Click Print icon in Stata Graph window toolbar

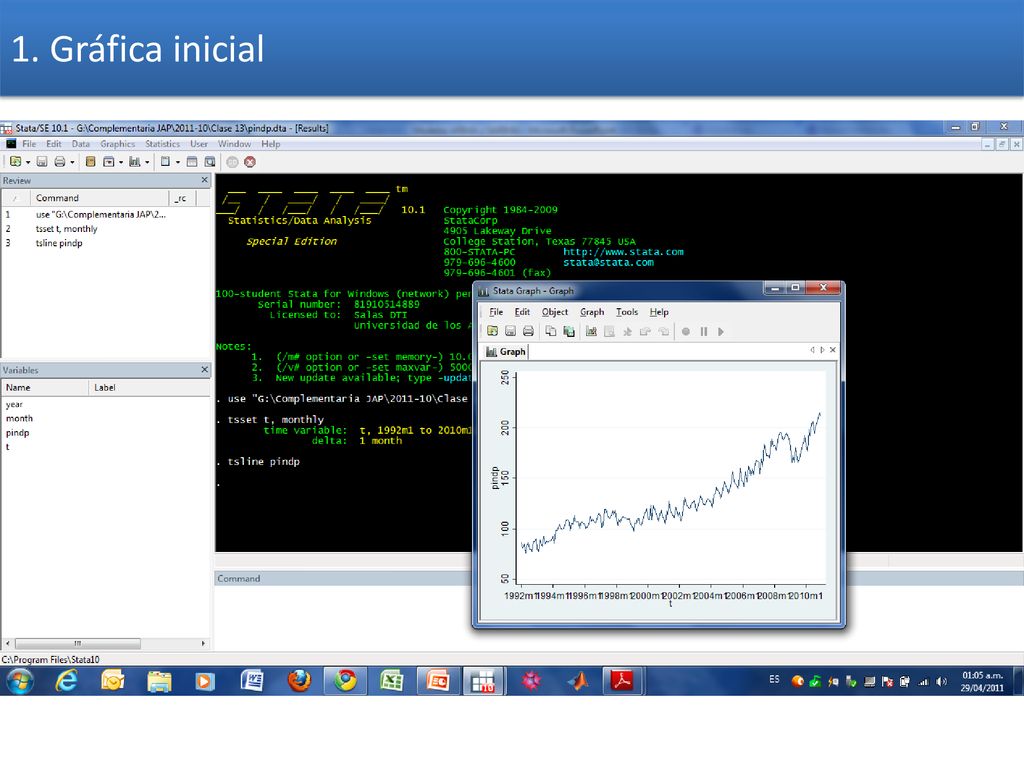(x=528, y=331)
